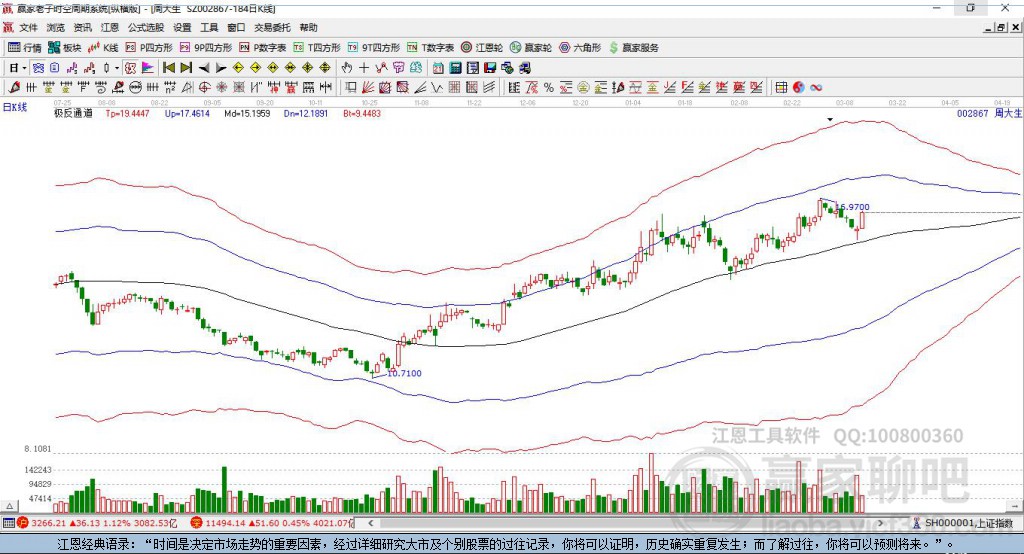Open the 工具 menu

click(209, 27)
